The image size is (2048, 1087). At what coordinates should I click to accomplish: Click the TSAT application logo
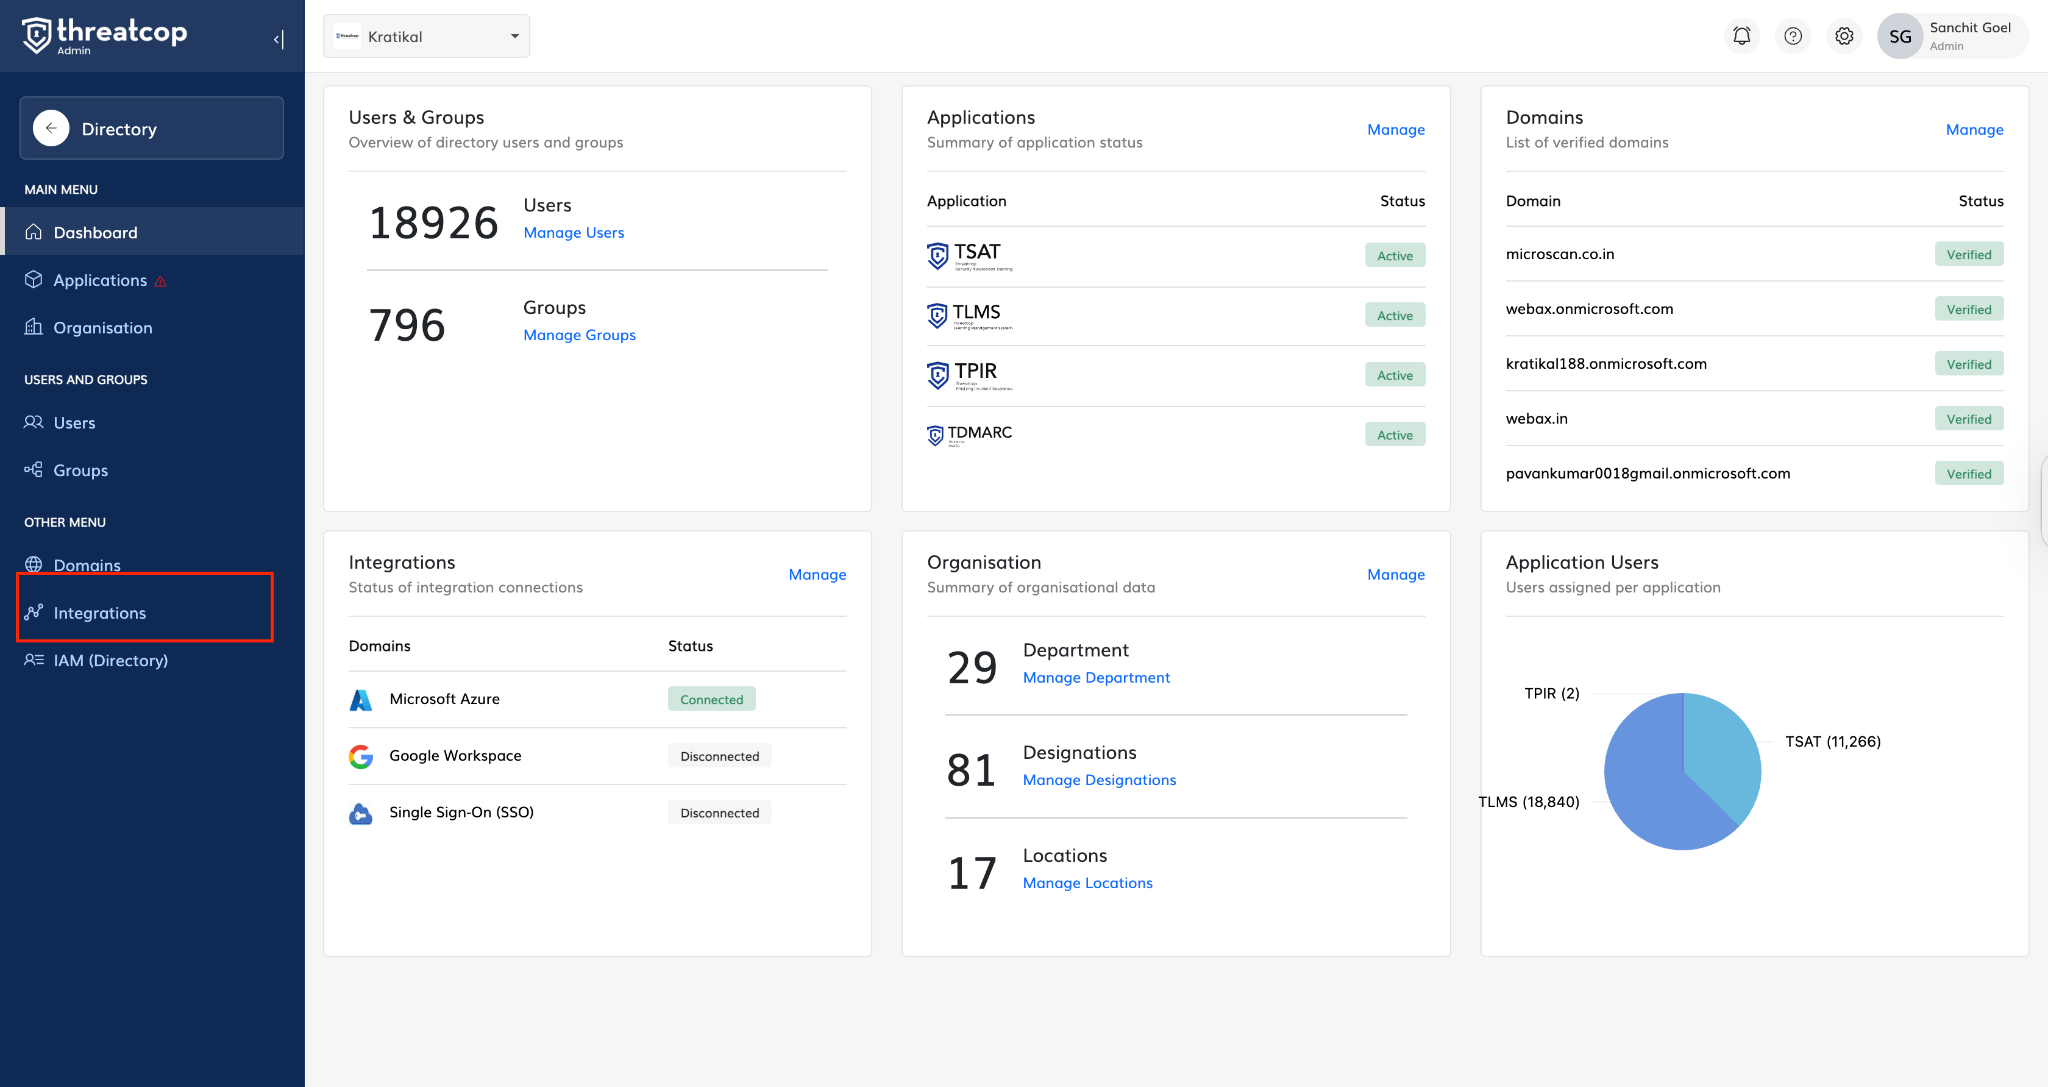pos(968,256)
